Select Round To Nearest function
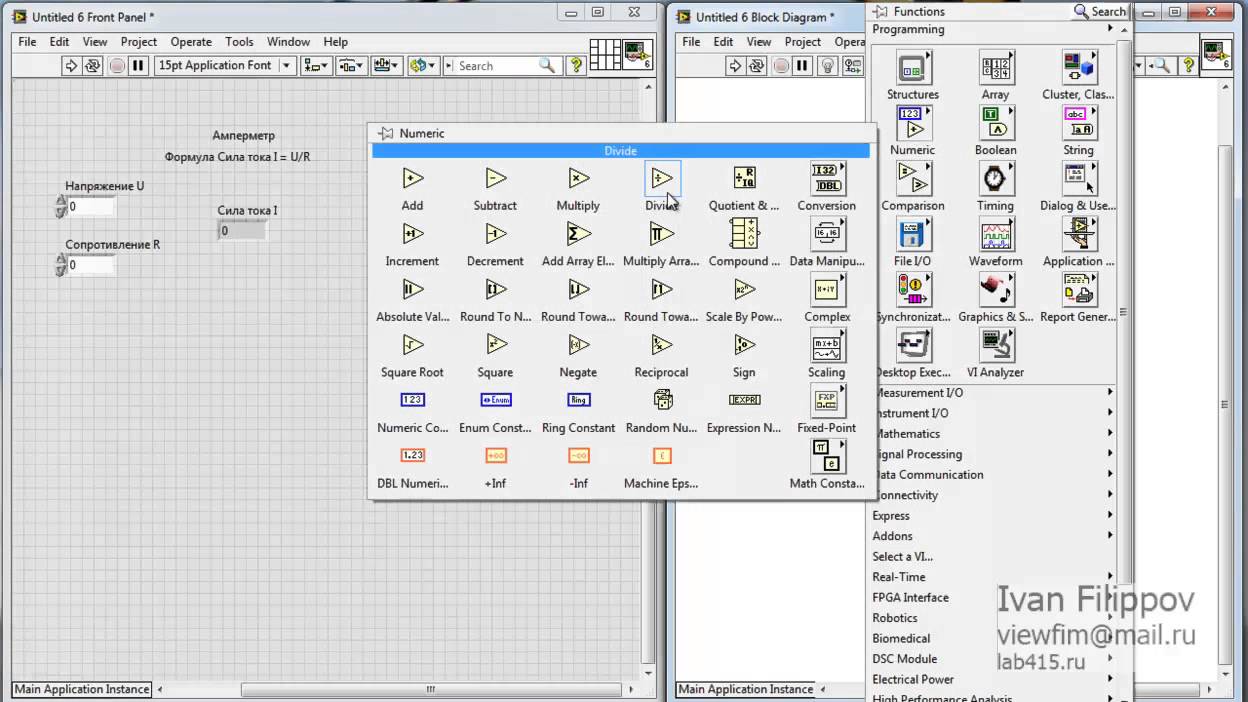The height and width of the screenshot is (702, 1248). point(496,290)
